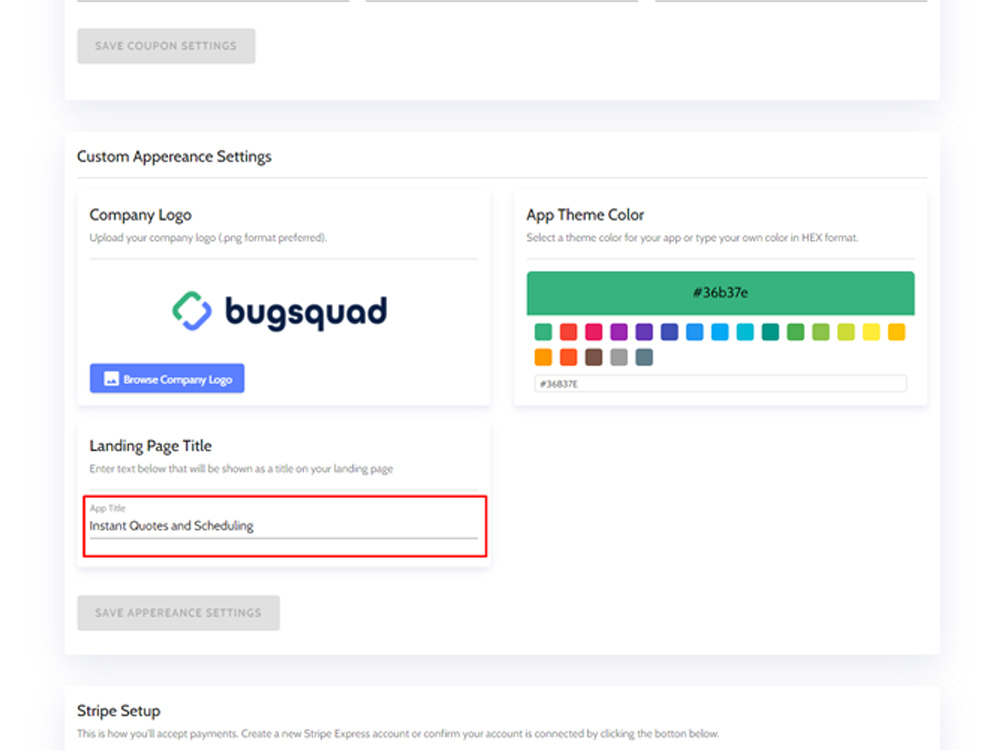Select the blue color swatch

point(695,332)
